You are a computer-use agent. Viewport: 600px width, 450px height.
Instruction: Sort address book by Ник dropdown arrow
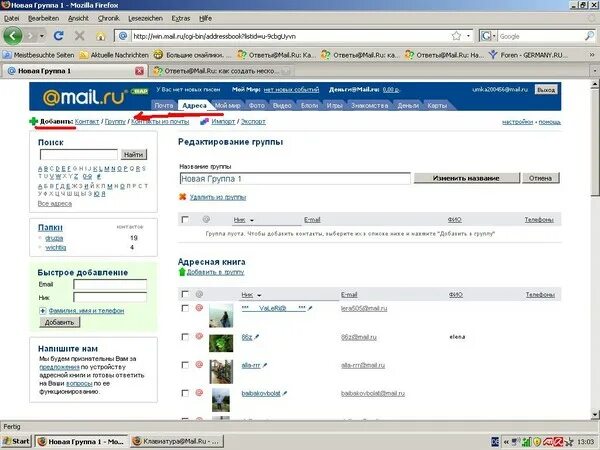point(259,295)
